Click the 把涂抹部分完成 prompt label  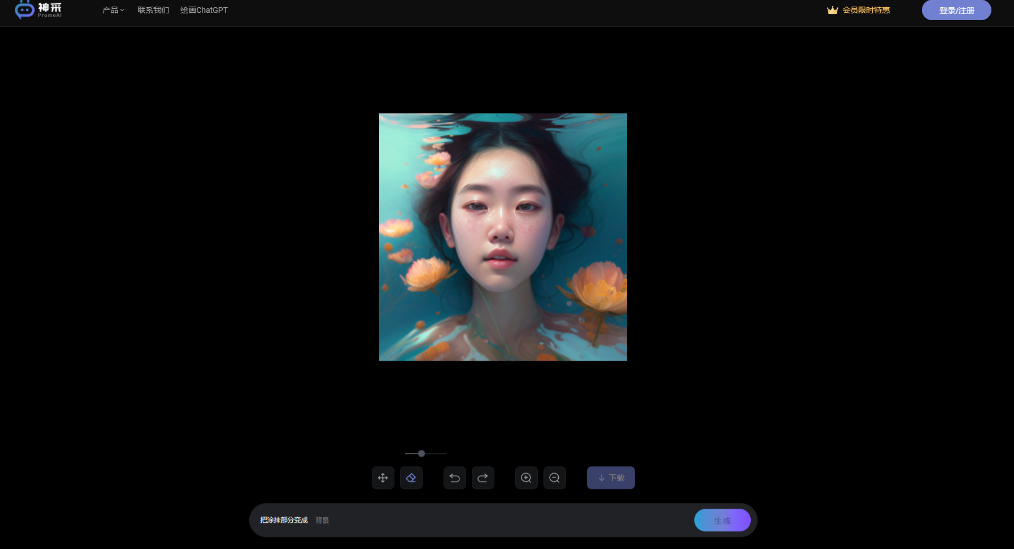pyautogui.click(x=284, y=520)
